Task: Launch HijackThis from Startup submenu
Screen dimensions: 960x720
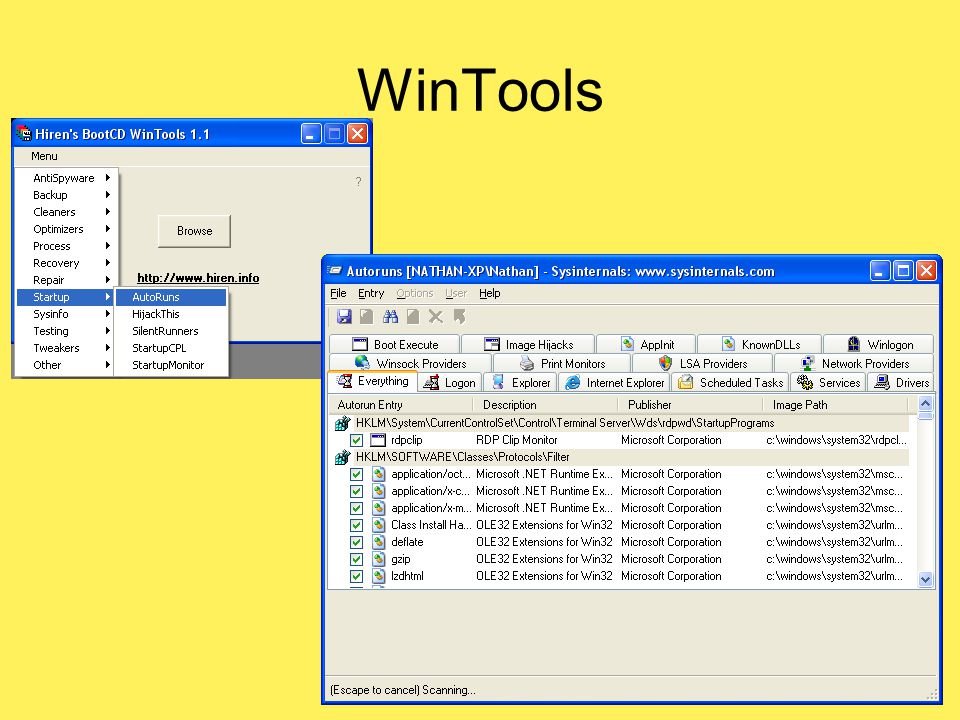Action: (x=171, y=314)
